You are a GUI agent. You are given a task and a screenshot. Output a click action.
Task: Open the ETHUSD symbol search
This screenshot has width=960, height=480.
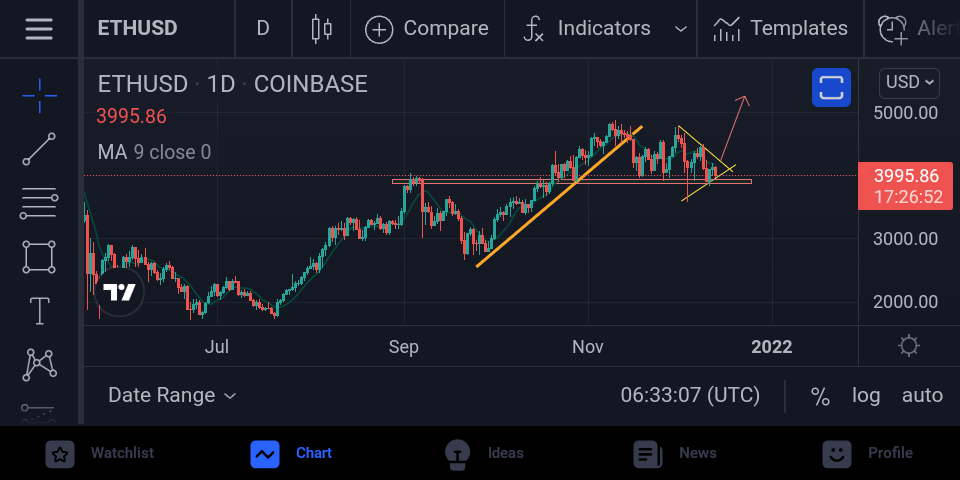[137, 28]
